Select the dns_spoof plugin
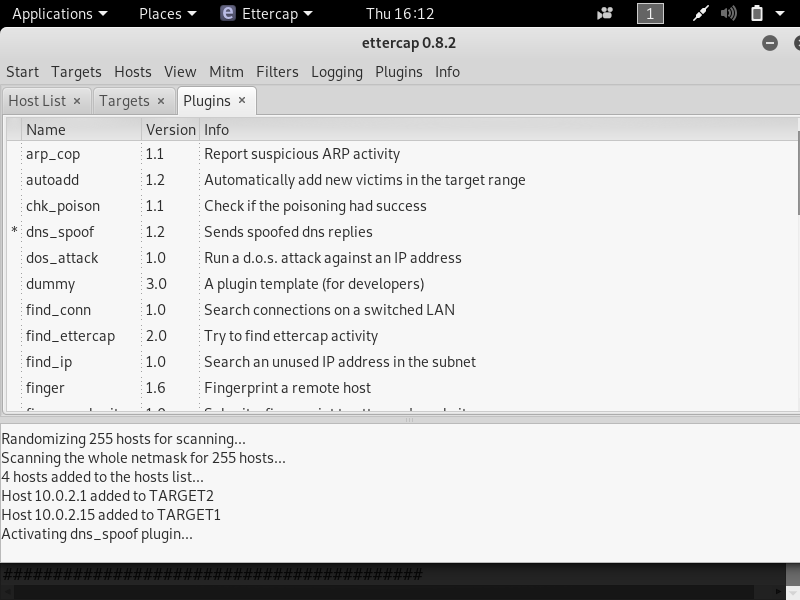Viewport: 800px width, 600px height. 60,232
